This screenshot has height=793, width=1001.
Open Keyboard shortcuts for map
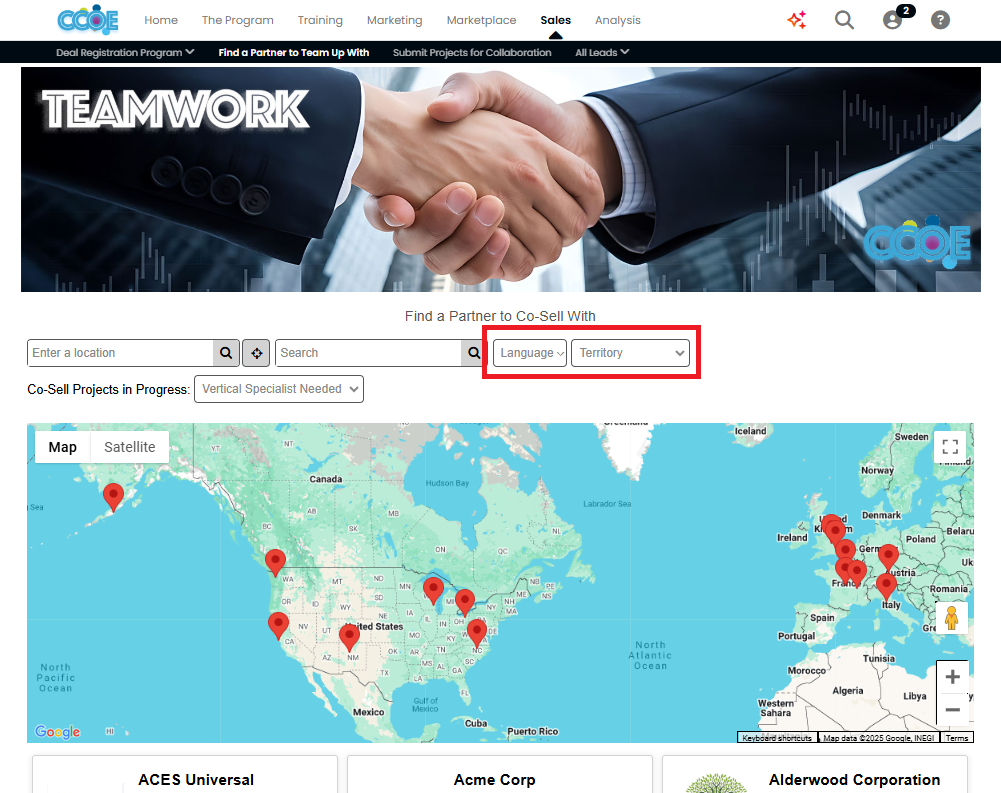[x=777, y=737]
